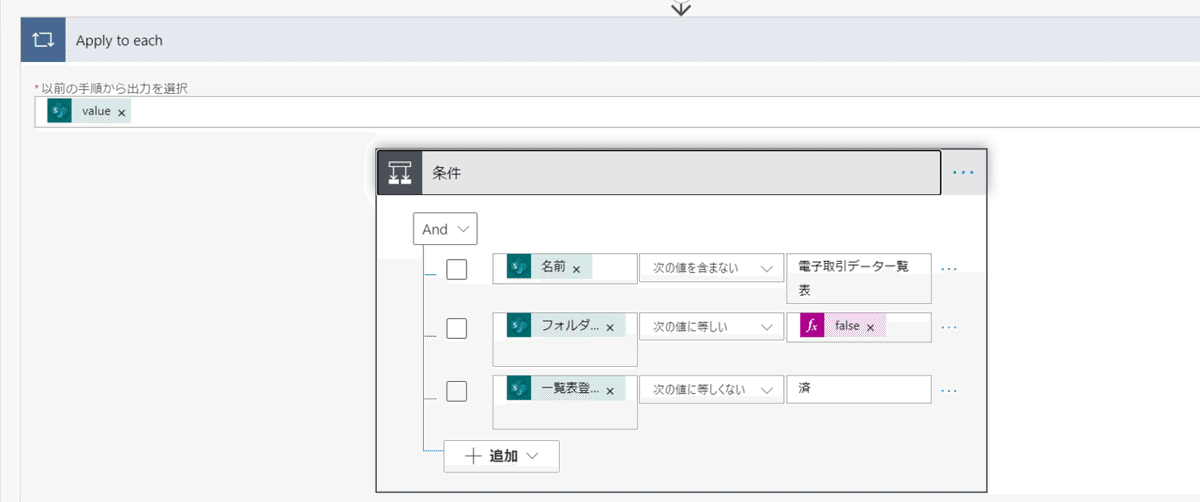Viewport: 1200px width, 502px height.
Task: Check the 名前 row checkbox
Action: click(457, 269)
